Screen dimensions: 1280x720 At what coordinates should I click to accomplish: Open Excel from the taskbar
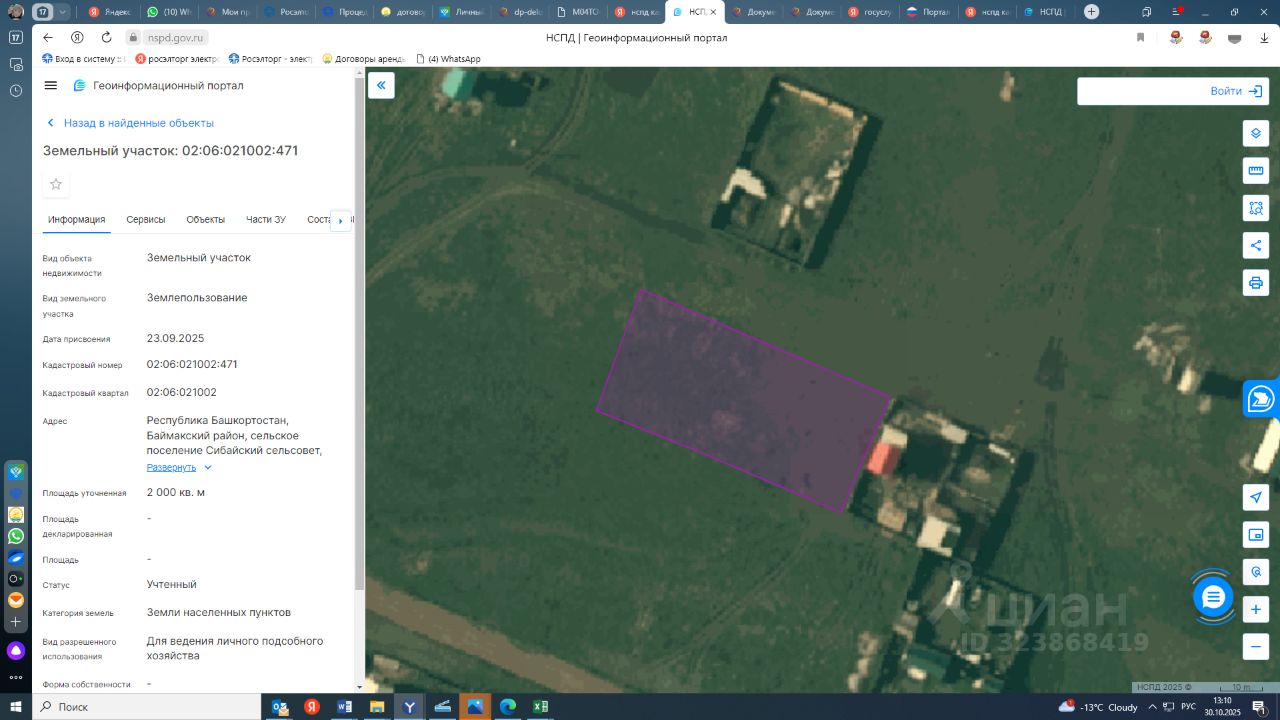pyautogui.click(x=541, y=707)
